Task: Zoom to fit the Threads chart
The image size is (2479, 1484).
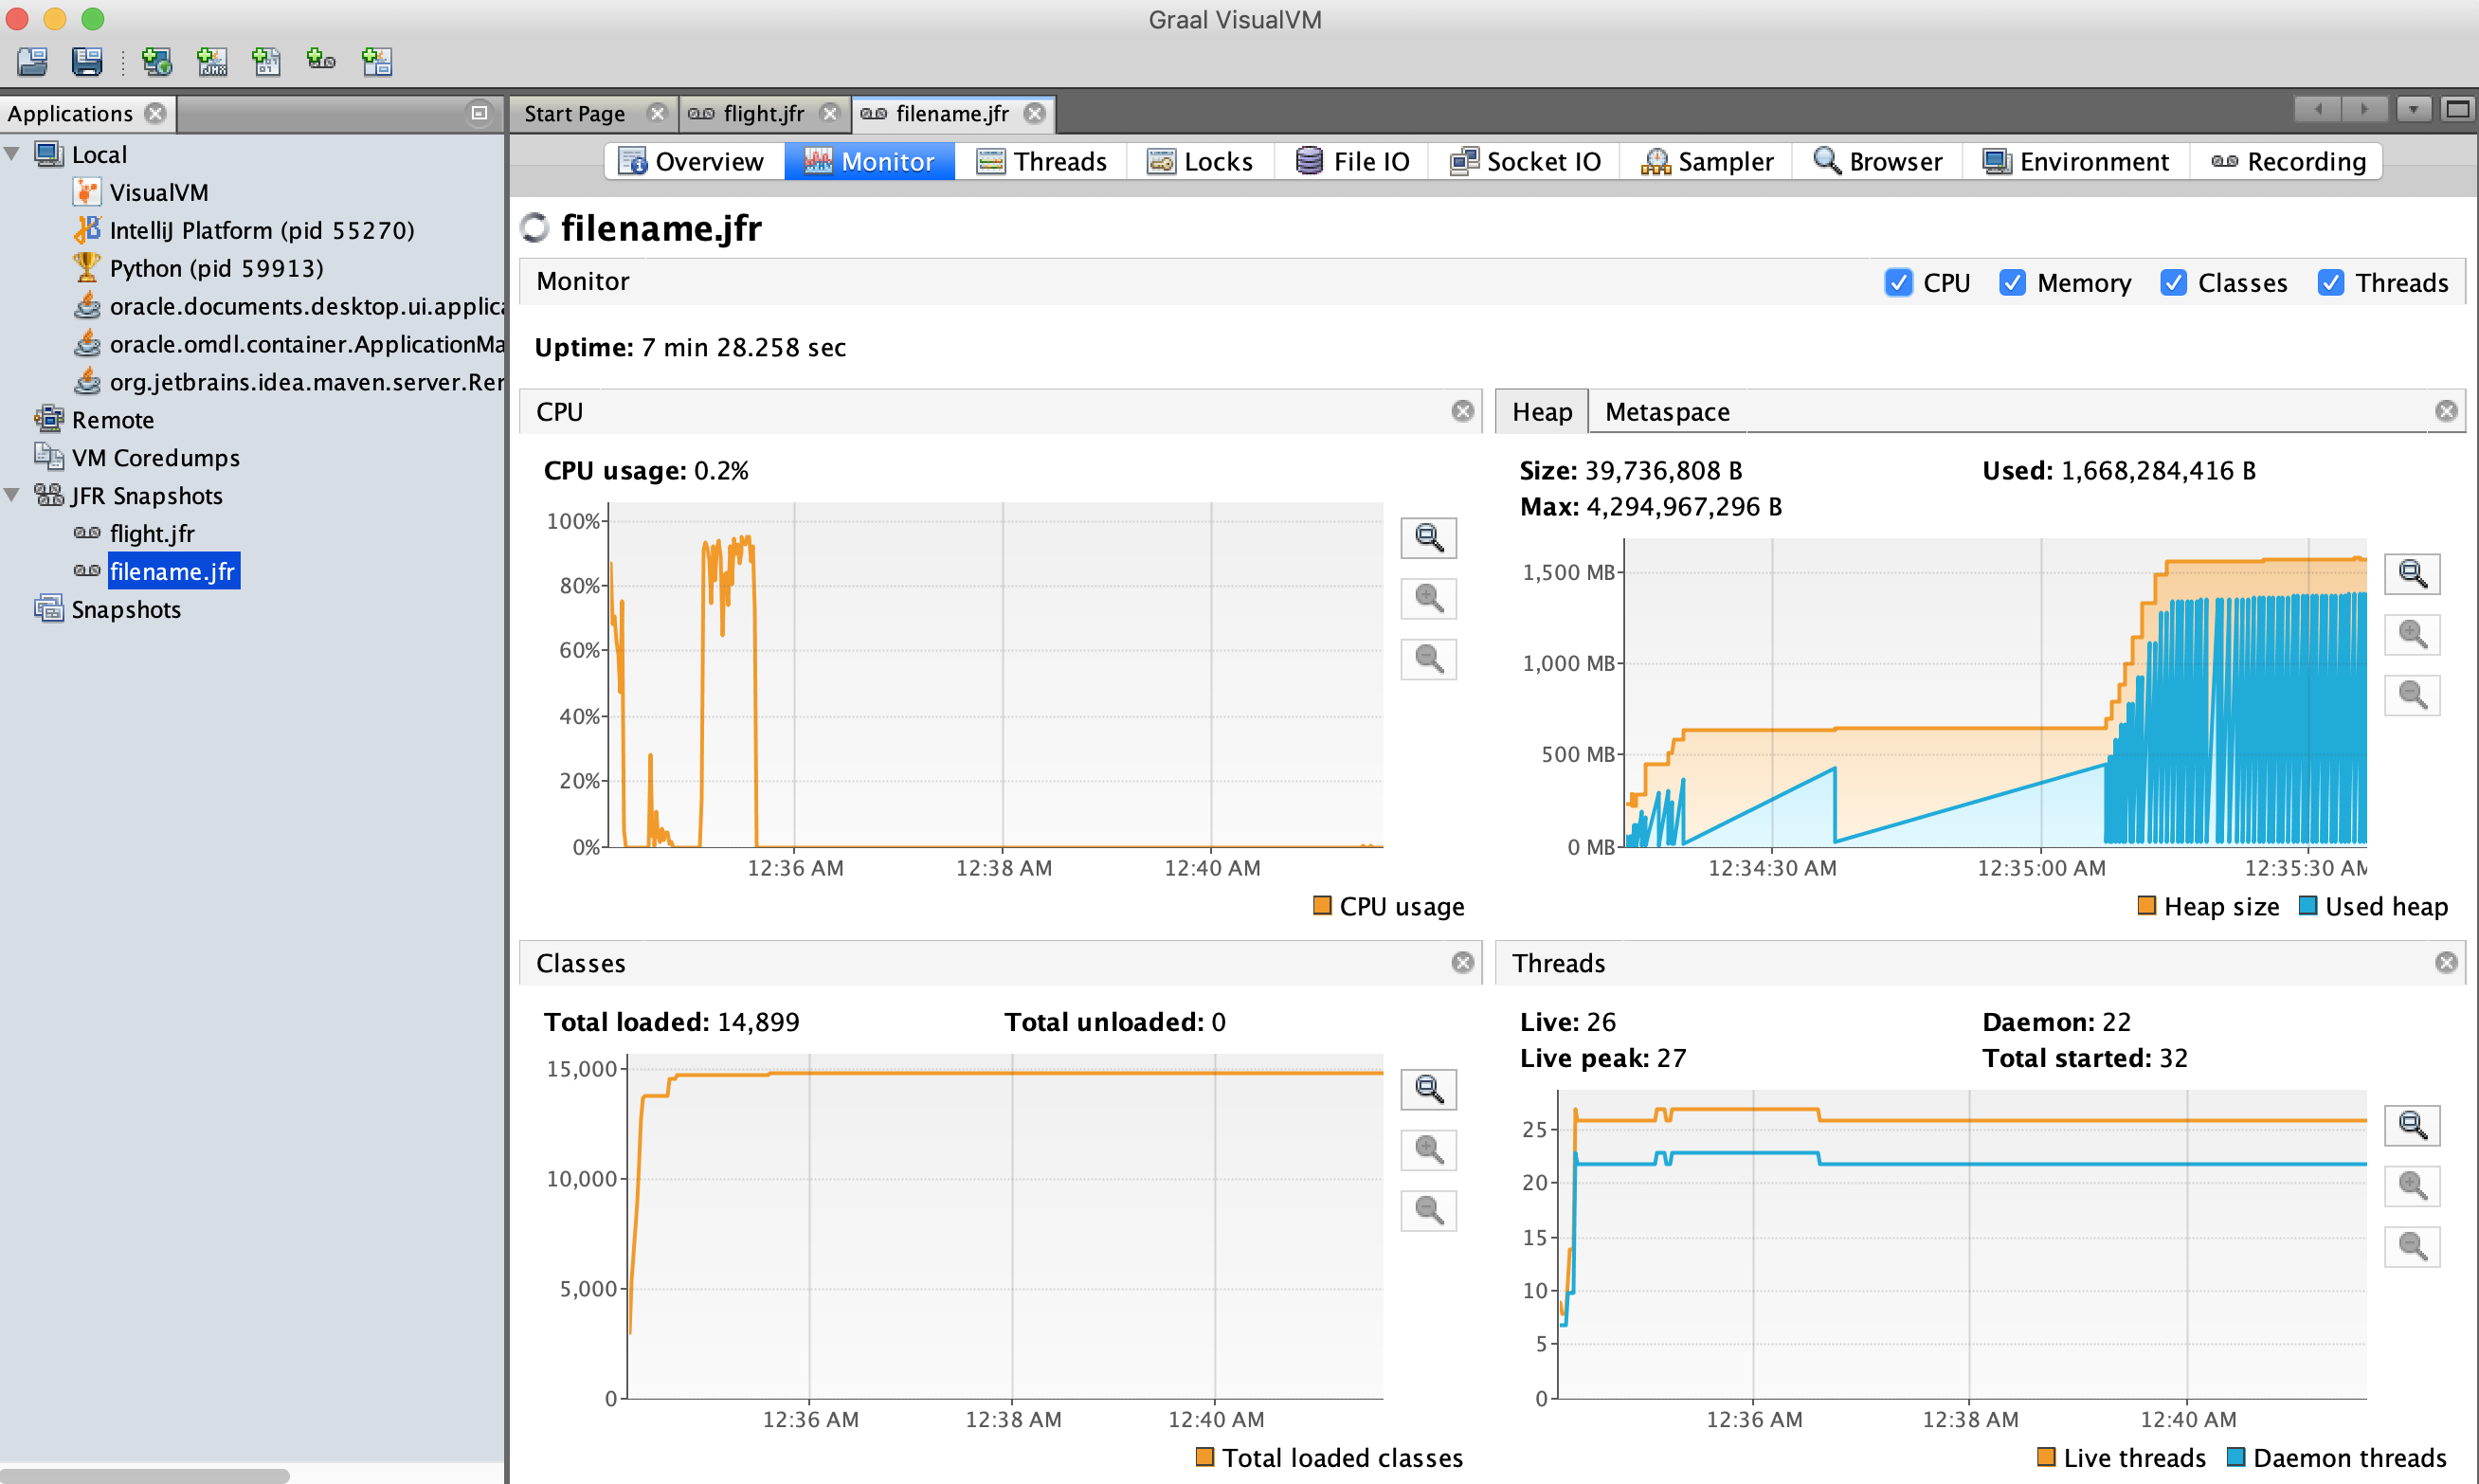Action: [2411, 1126]
